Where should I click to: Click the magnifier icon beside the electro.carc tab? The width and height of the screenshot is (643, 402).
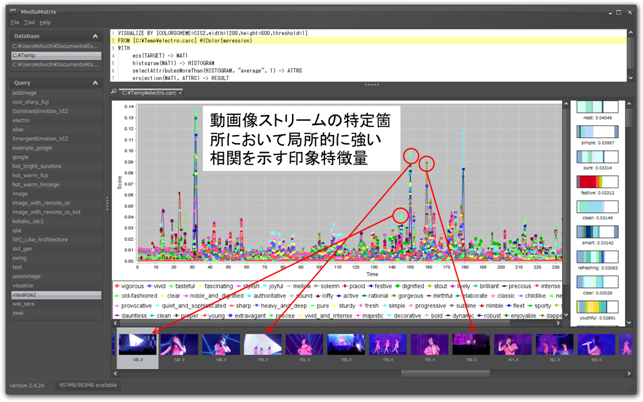pos(113,92)
